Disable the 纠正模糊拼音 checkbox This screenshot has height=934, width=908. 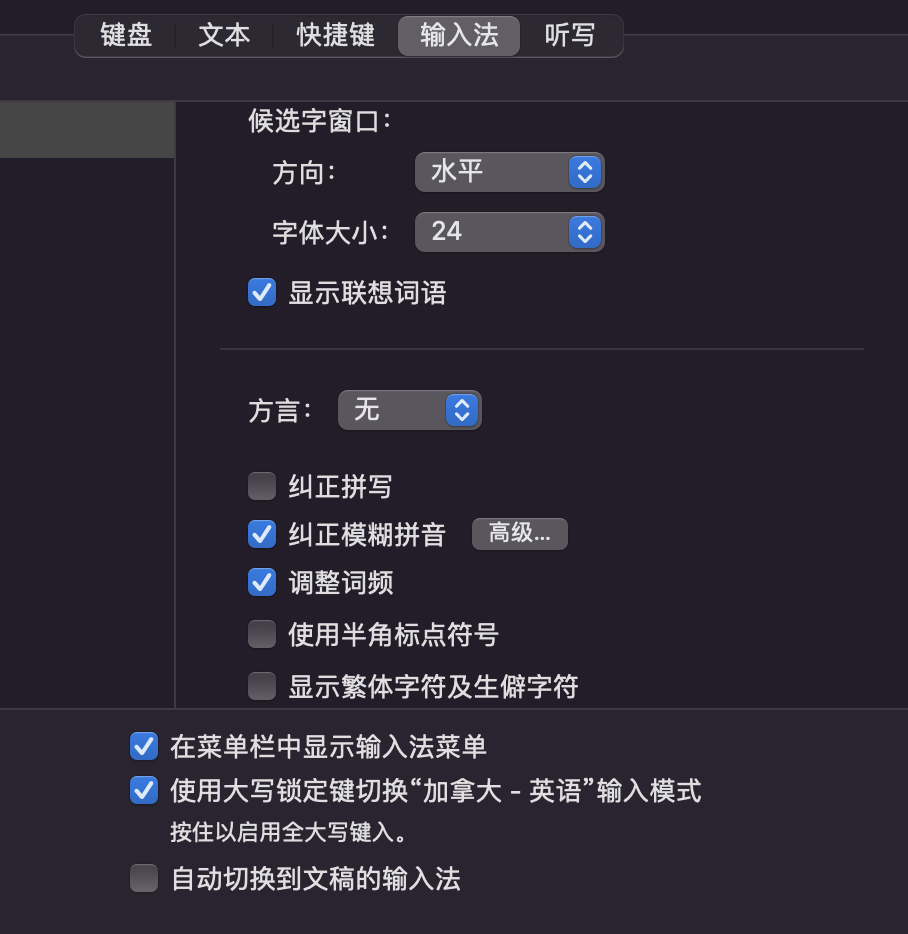(x=262, y=534)
